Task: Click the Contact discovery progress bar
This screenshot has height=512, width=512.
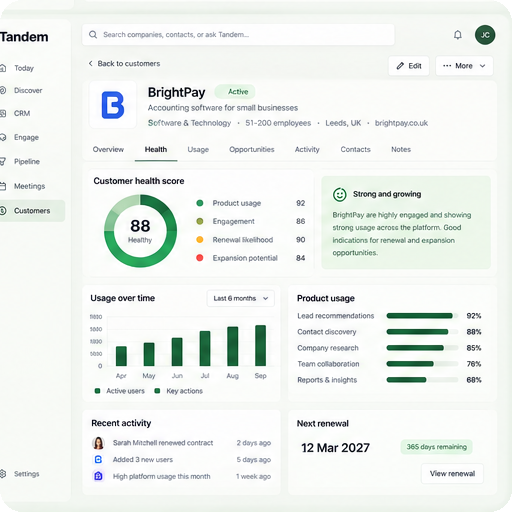Action: [422, 332]
